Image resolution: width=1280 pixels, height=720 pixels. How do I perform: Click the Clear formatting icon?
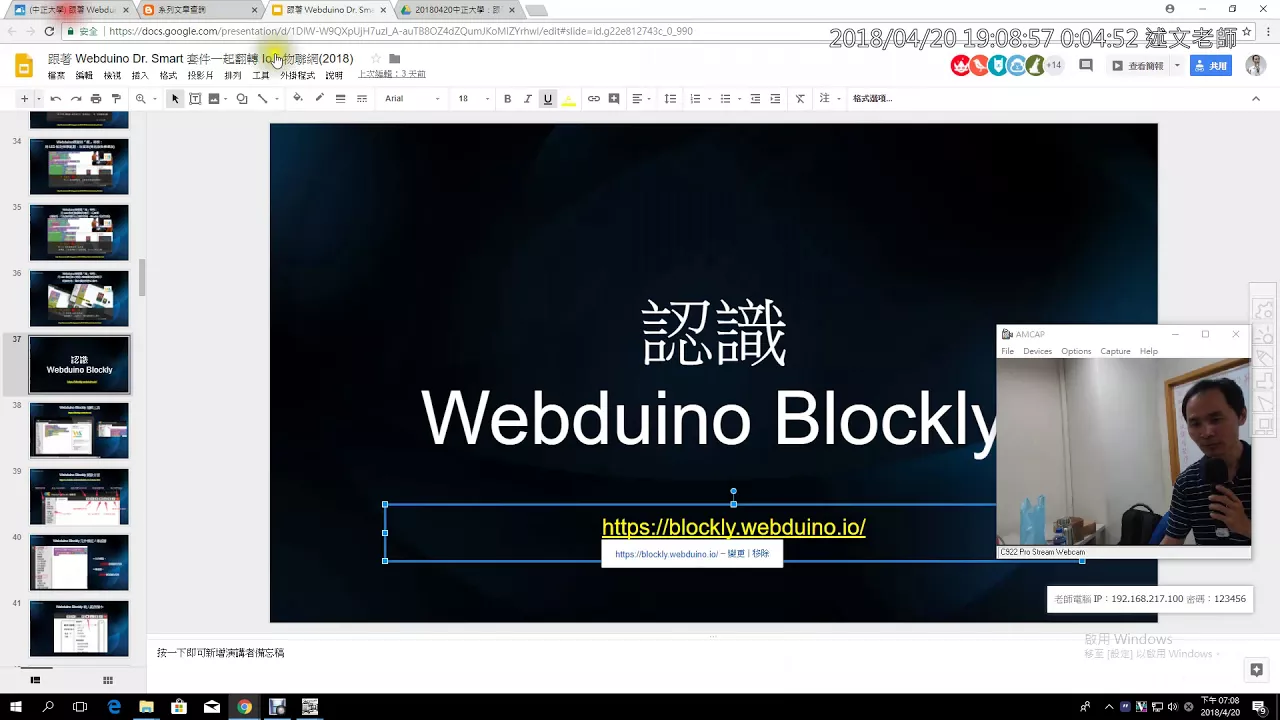[x=800, y=99]
